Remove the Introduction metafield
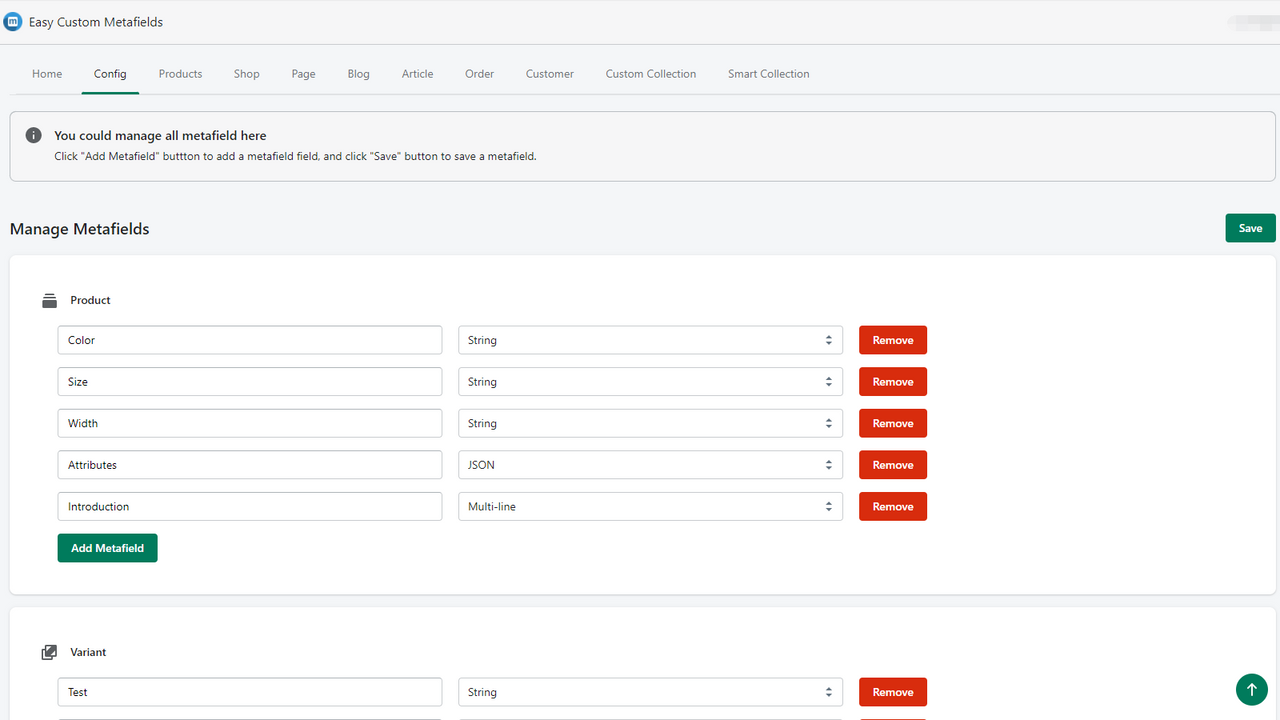Viewport: 1280px width, 720px height. click(893, 507)
